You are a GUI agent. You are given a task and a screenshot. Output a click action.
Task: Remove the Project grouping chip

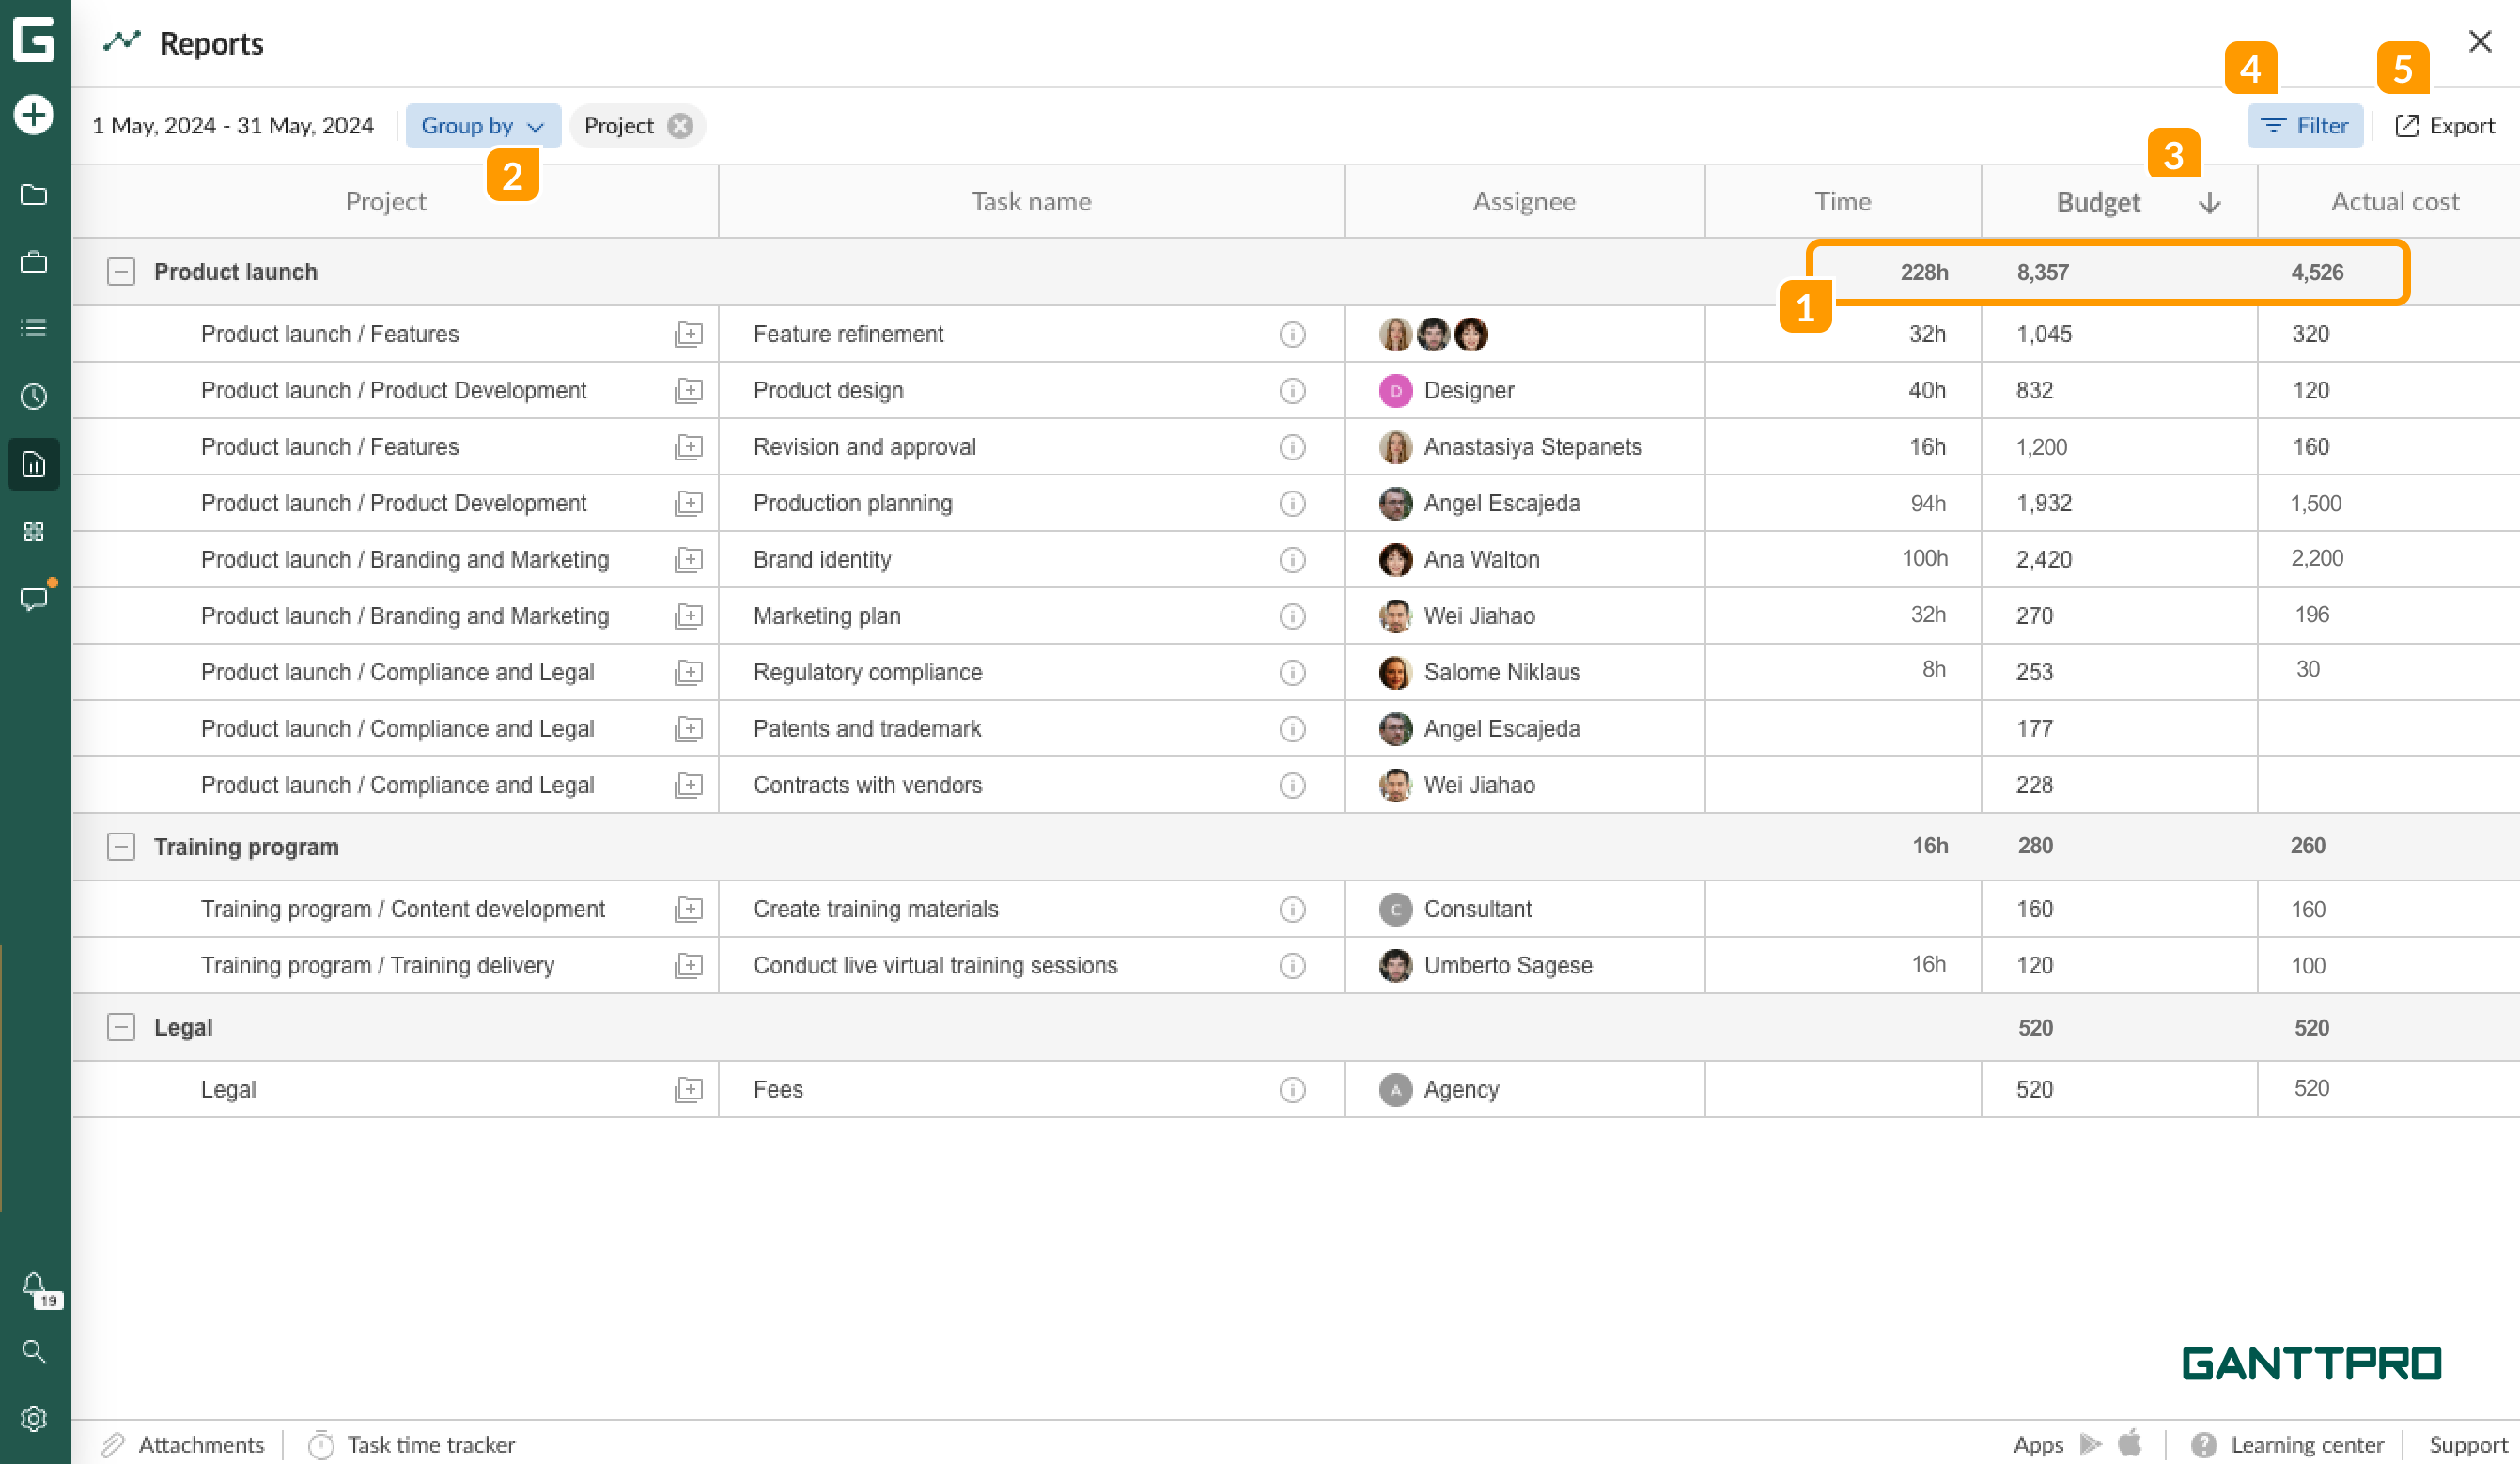[680, 126]
